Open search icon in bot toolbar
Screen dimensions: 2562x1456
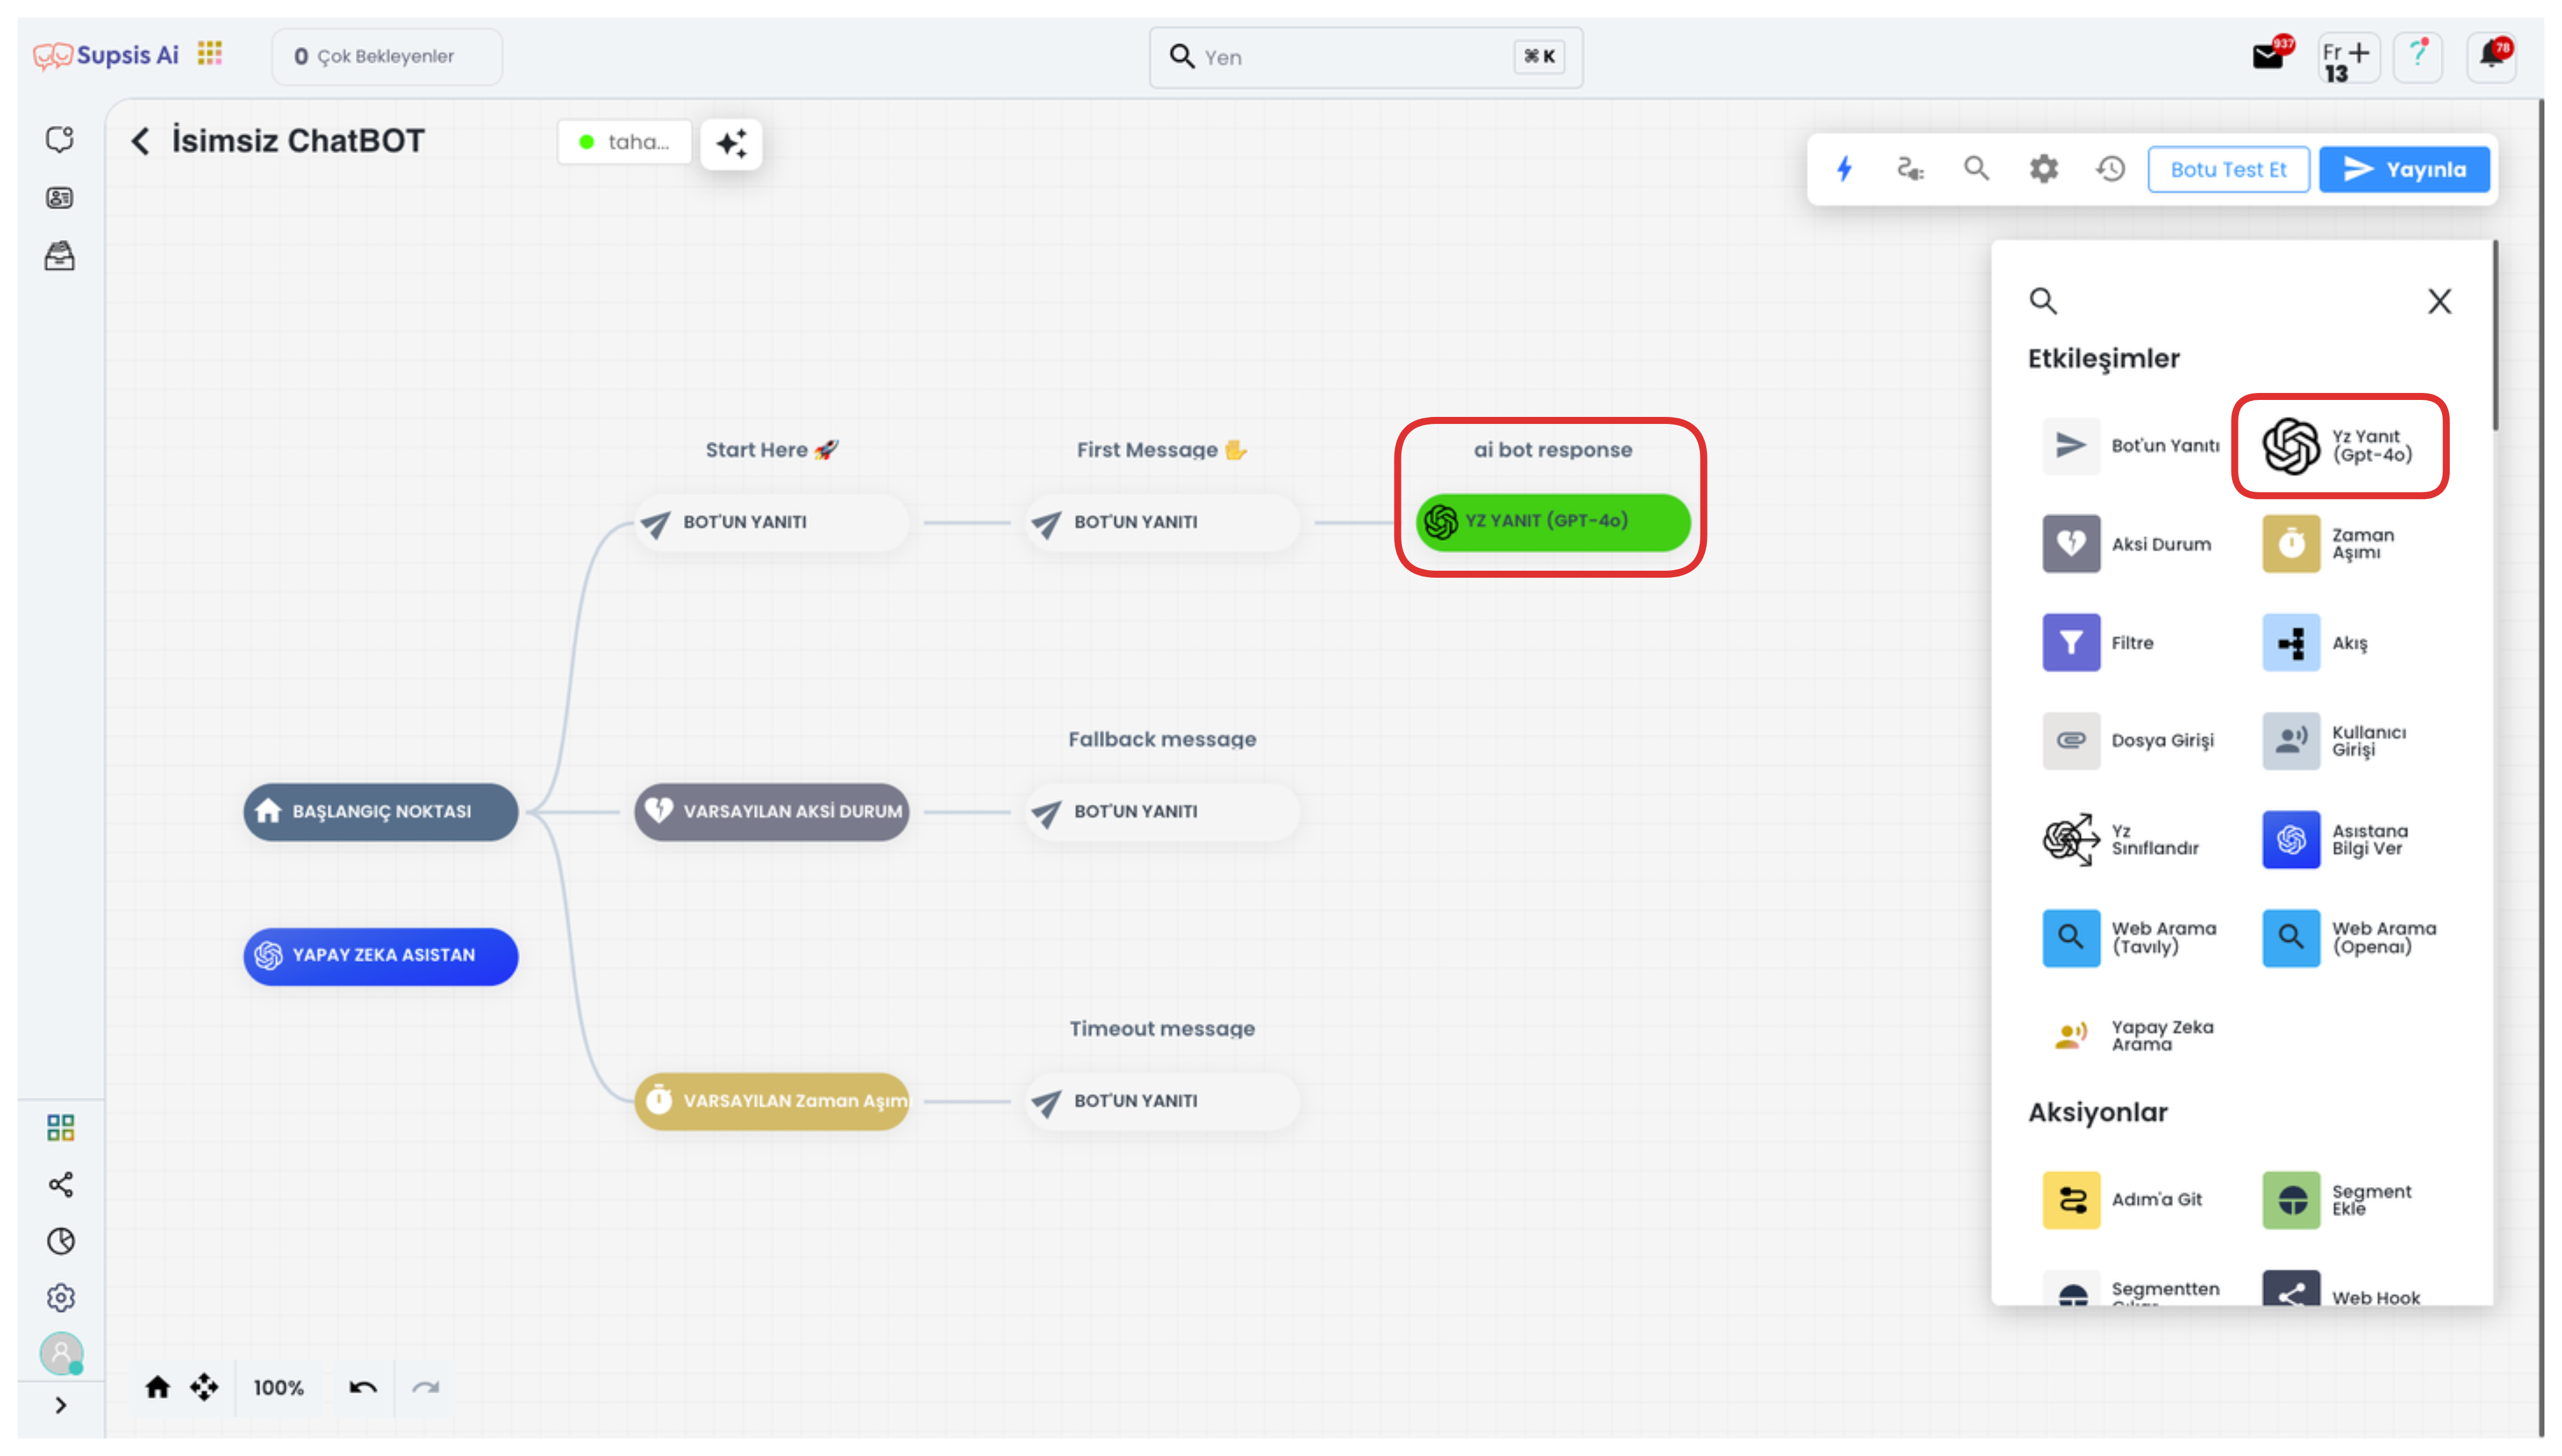1976,168
